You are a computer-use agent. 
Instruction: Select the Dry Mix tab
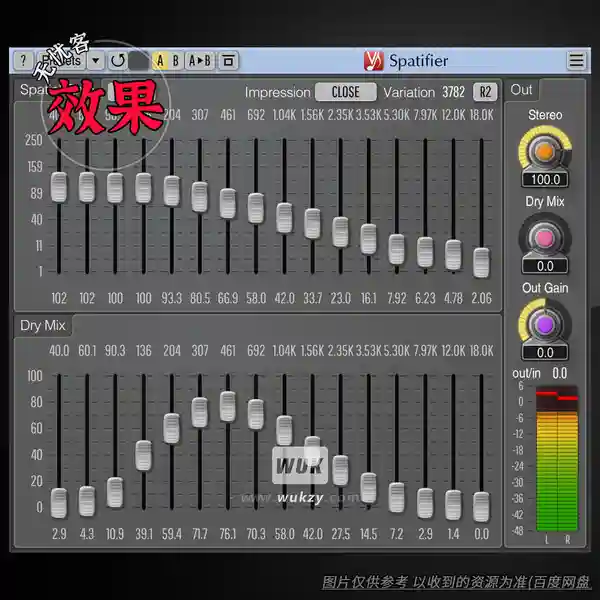(x=43, y=326)
